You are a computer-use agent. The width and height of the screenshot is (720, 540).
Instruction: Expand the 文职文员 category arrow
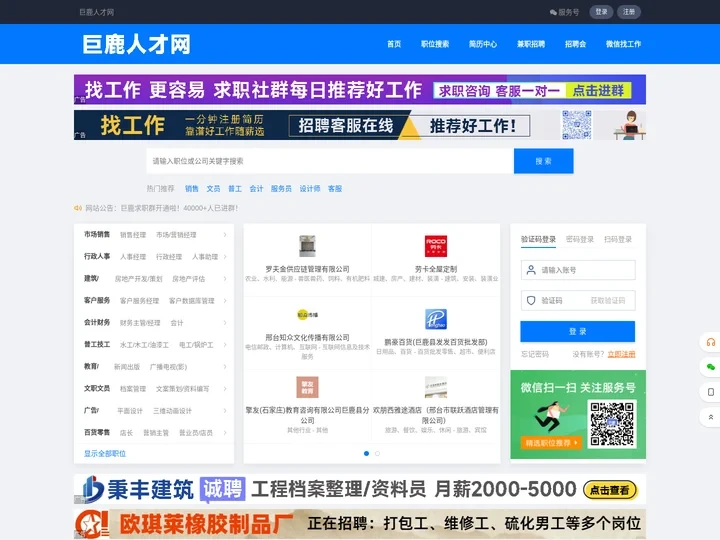click(x=225, y=388)
